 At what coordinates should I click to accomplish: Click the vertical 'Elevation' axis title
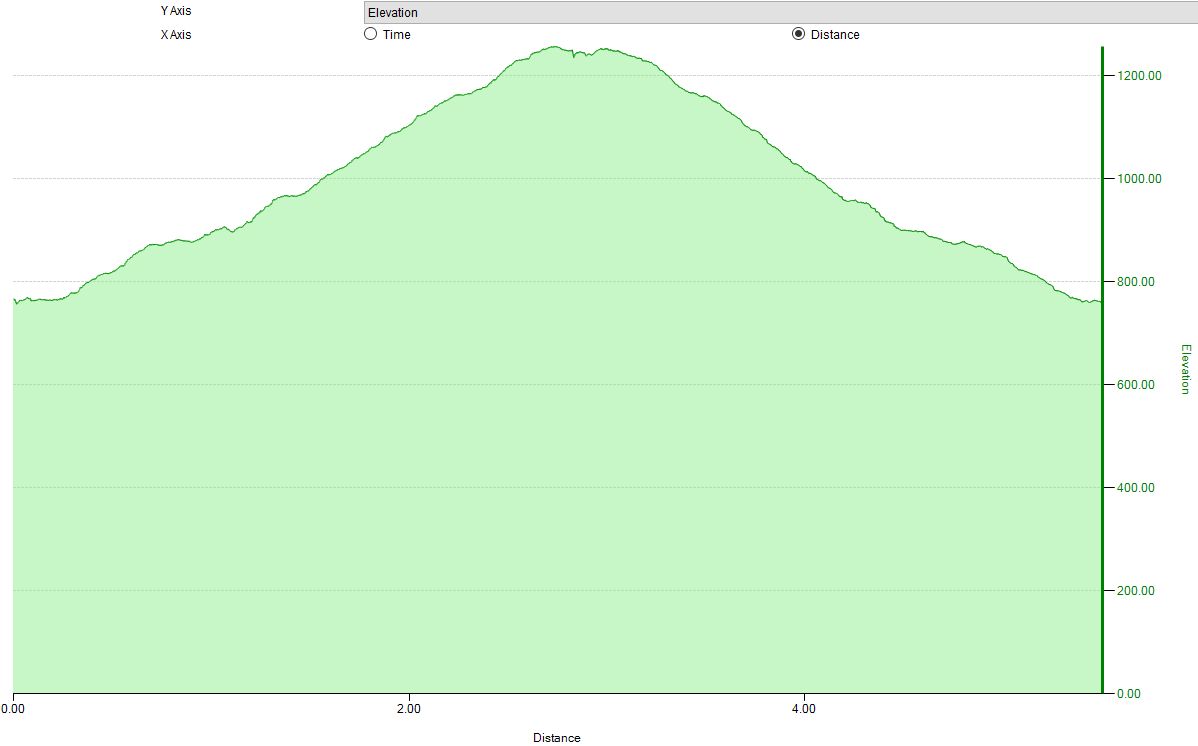(x=1186, y=369)
